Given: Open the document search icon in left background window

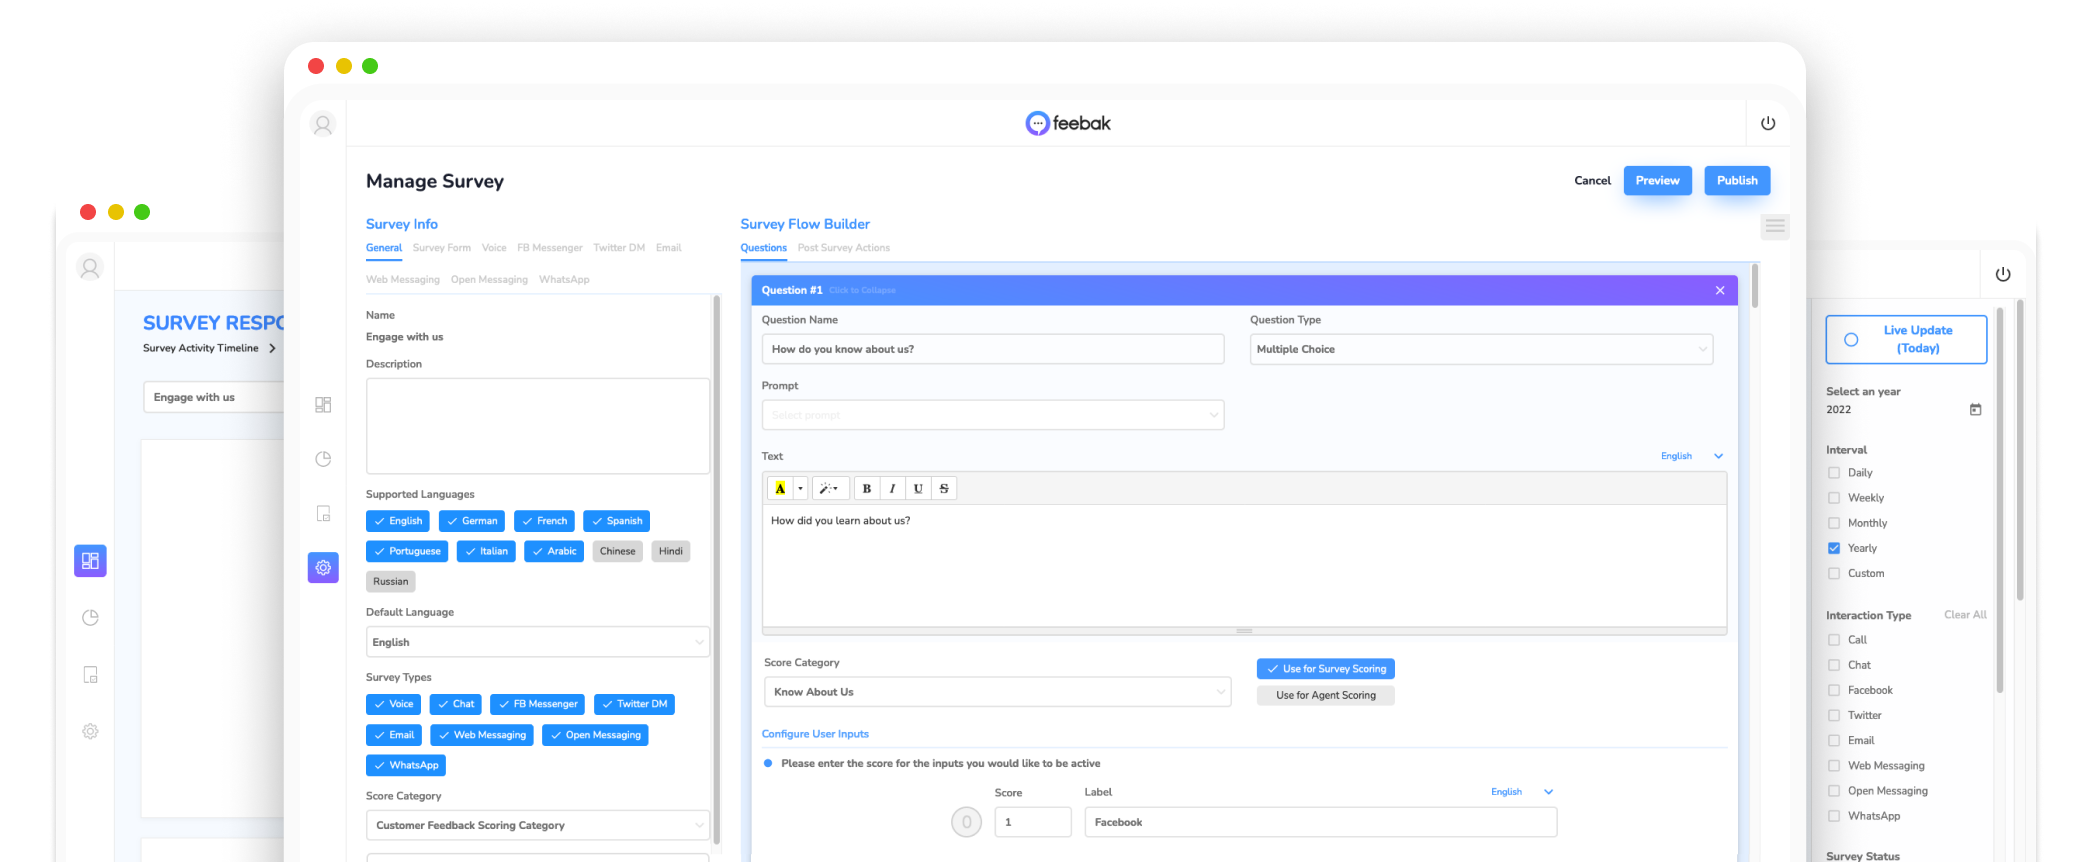Looking at the screenshot, I should pos(90,675).
